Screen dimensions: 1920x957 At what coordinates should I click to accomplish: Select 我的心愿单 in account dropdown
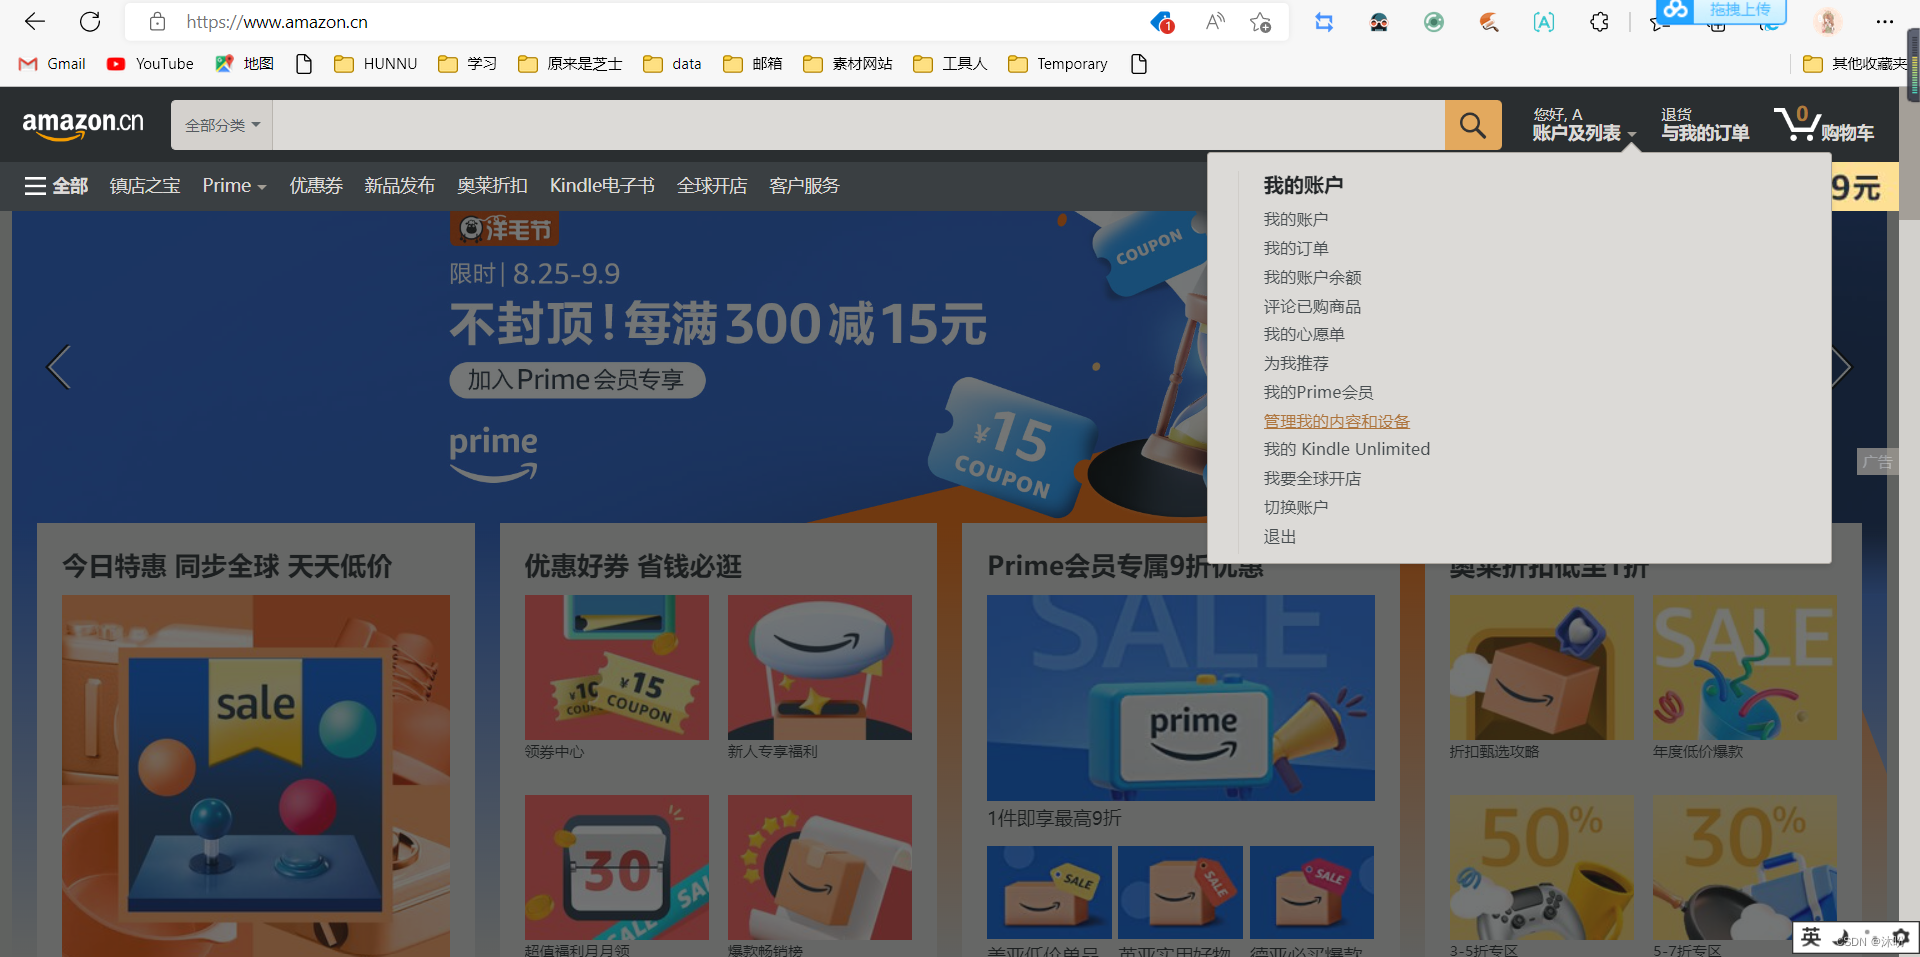(x=1304, y=334)
